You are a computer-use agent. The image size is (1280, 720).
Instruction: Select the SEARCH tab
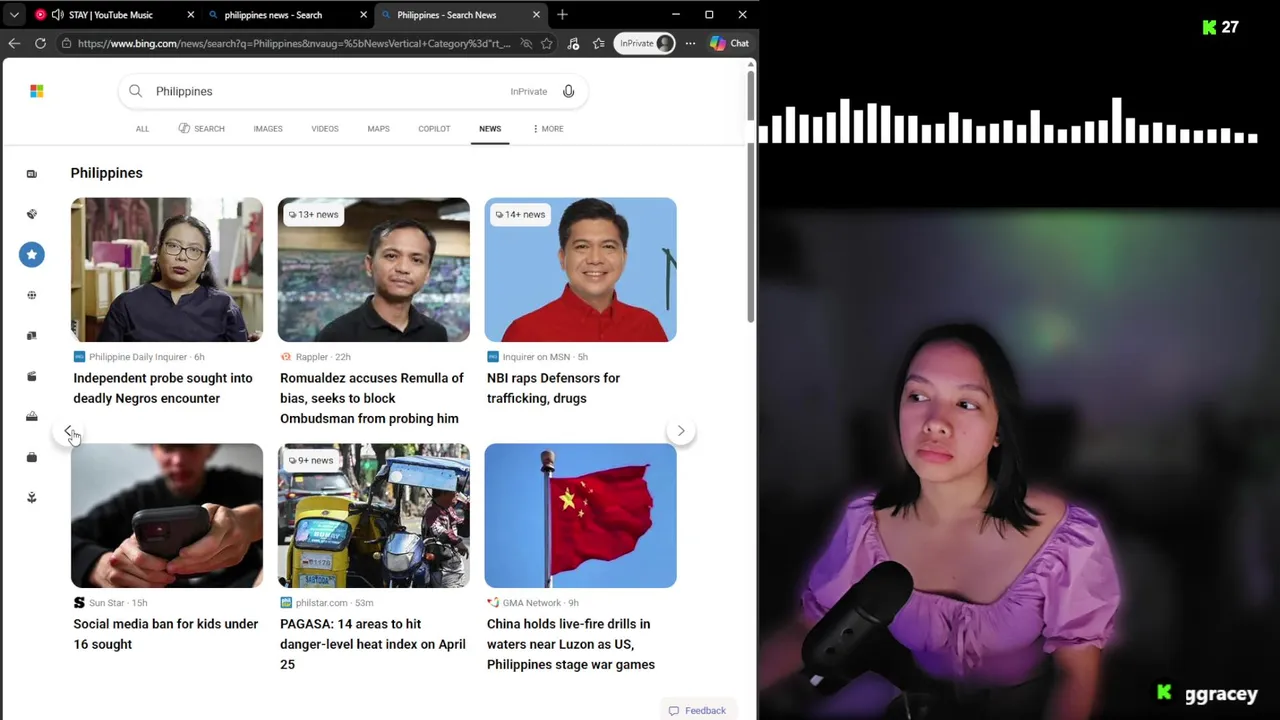pos(201,129)
